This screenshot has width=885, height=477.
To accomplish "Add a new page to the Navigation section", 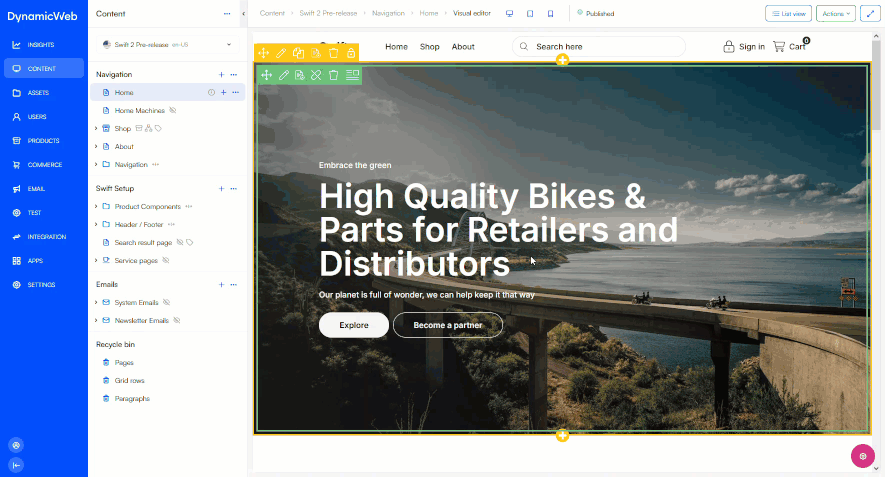I will pyautogui.click(x=221, y=75).
